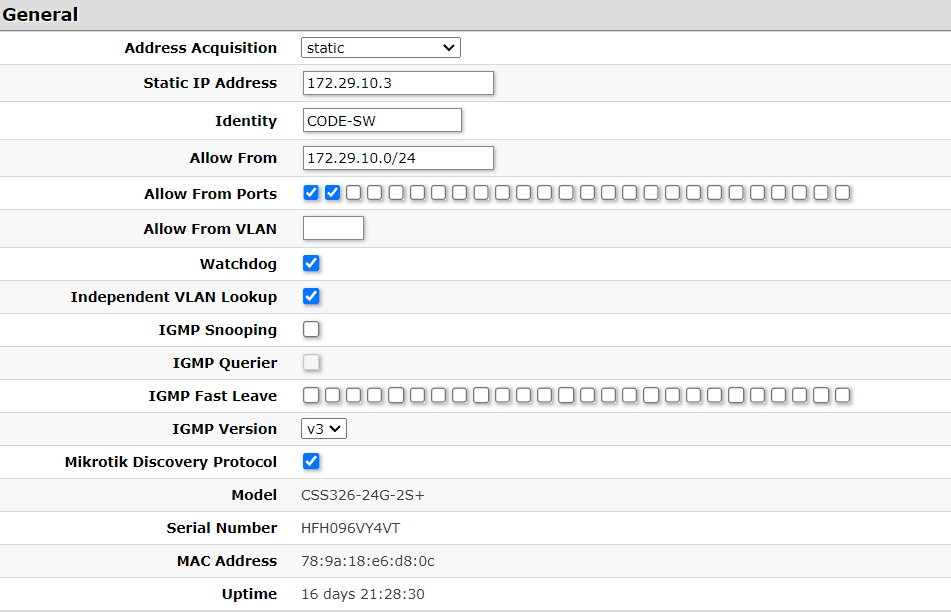Click the IGMP Fast Leave label

pyautogui.click(x=213, y=395)
